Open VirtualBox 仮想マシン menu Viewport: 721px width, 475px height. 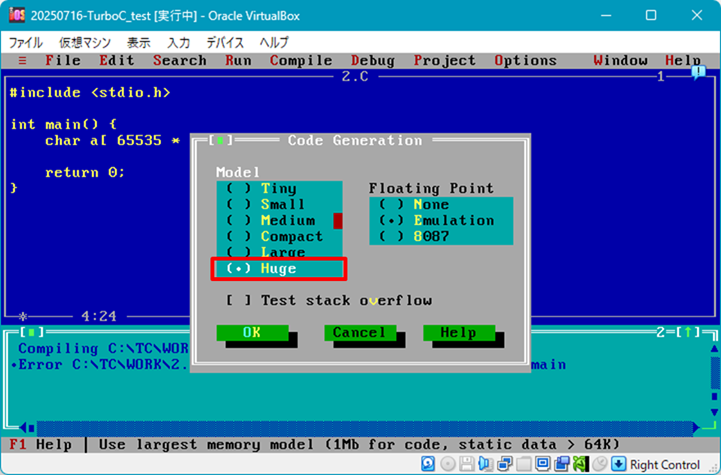[85, 42]
